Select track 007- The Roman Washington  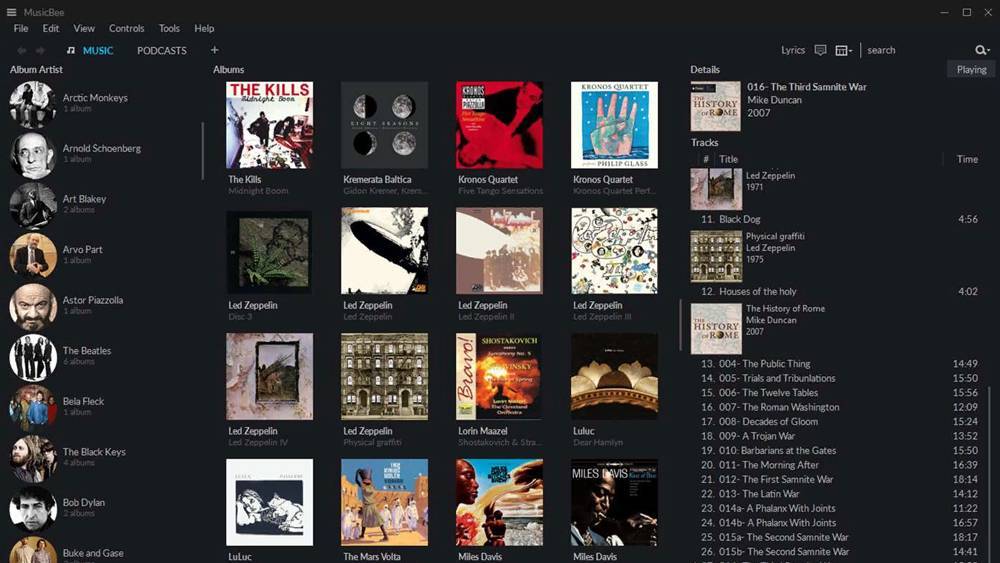tap(839, 407)
